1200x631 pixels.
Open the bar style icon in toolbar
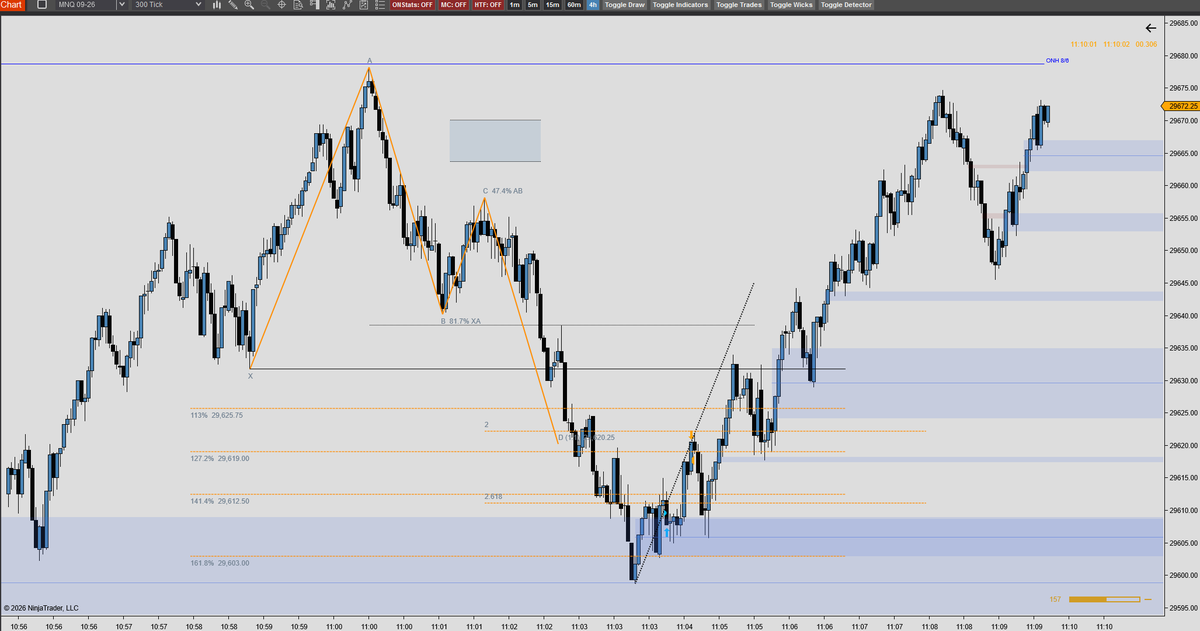tap(216, 5)
